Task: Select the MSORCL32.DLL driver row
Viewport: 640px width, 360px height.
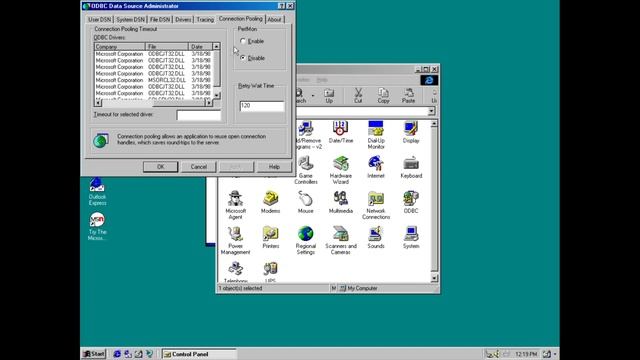Action: pyautogui.click(x=153, y=80)
